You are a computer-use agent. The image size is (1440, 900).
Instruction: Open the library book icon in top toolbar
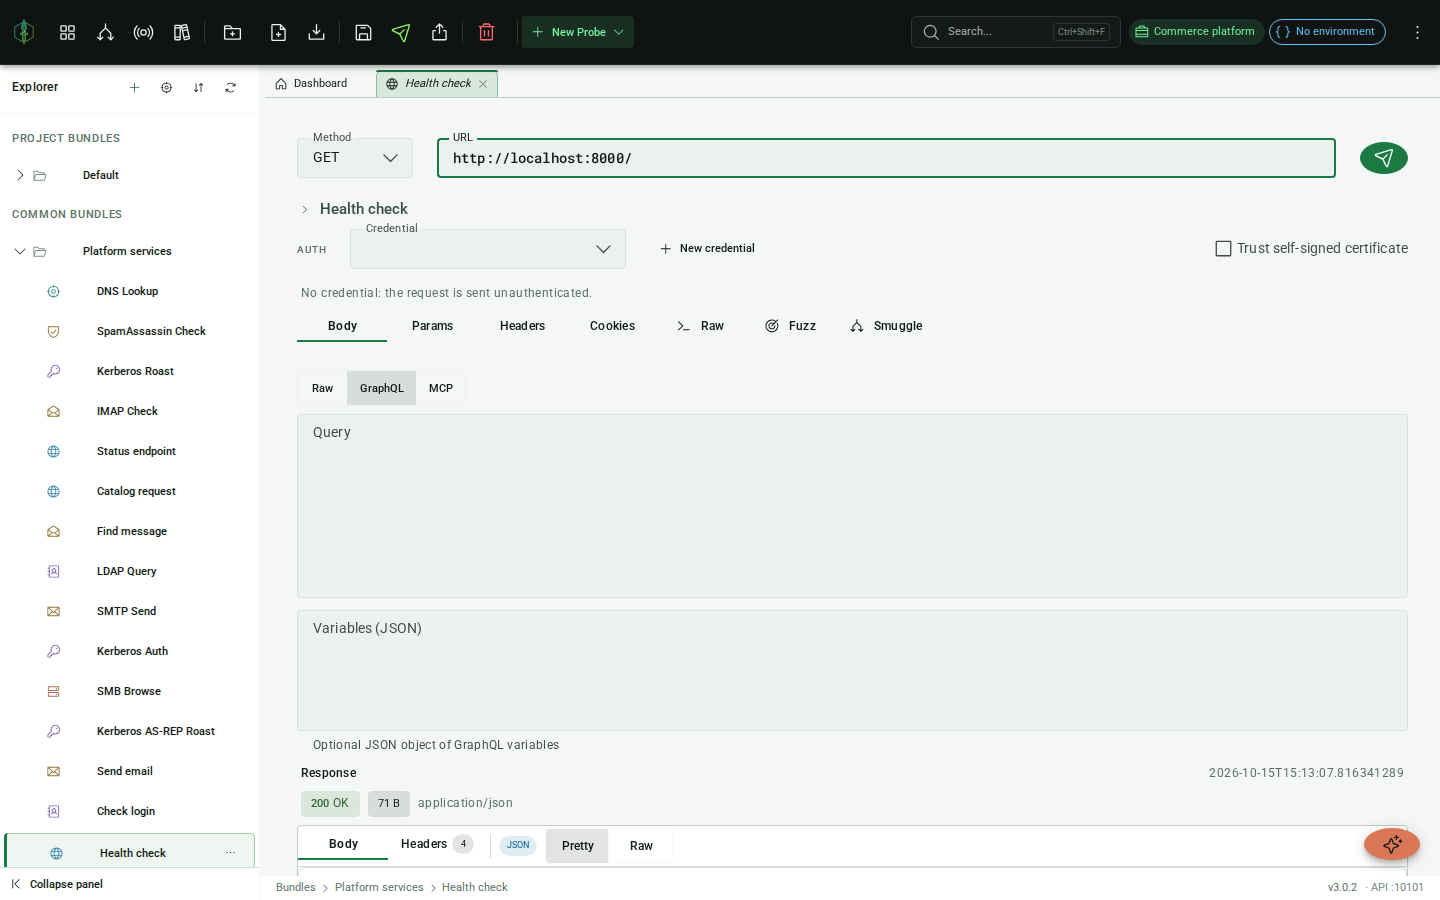[x=182, y=32]
